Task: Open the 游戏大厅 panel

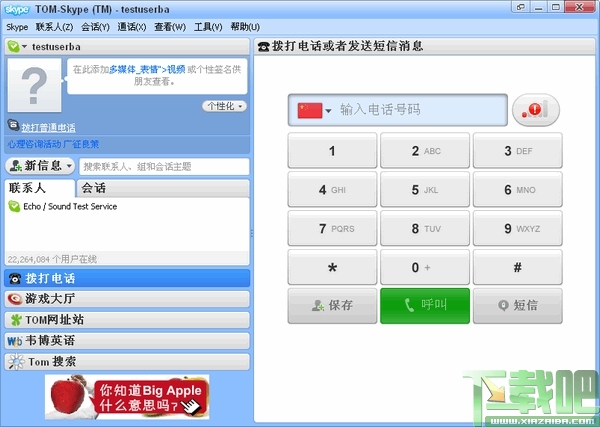Action: [x=127, y=299]
